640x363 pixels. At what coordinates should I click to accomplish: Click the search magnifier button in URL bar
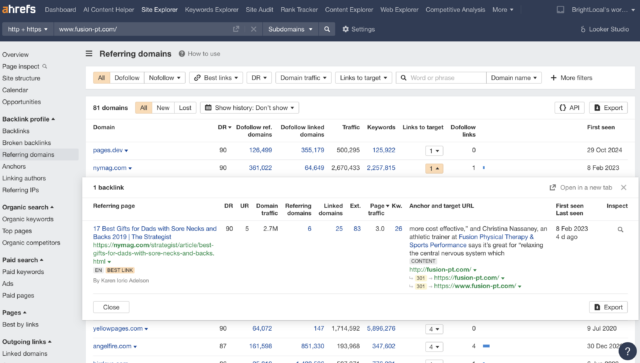pos(327,29)
